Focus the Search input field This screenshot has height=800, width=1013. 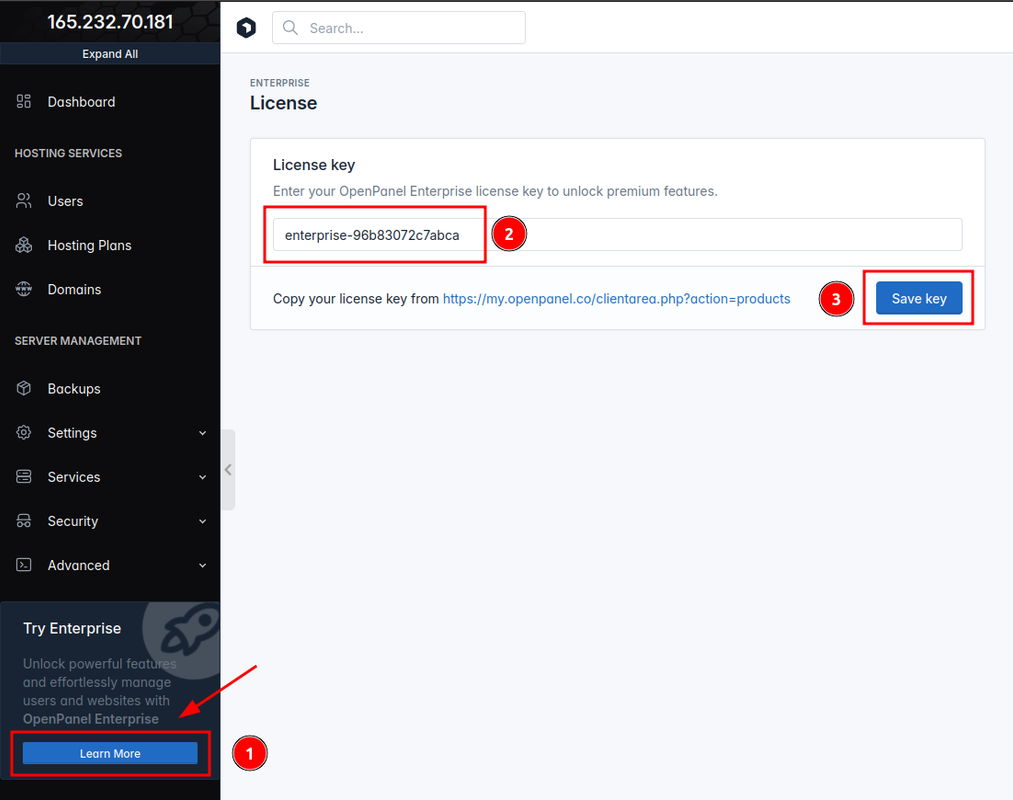pyautogui.click(x=399, y=28)
